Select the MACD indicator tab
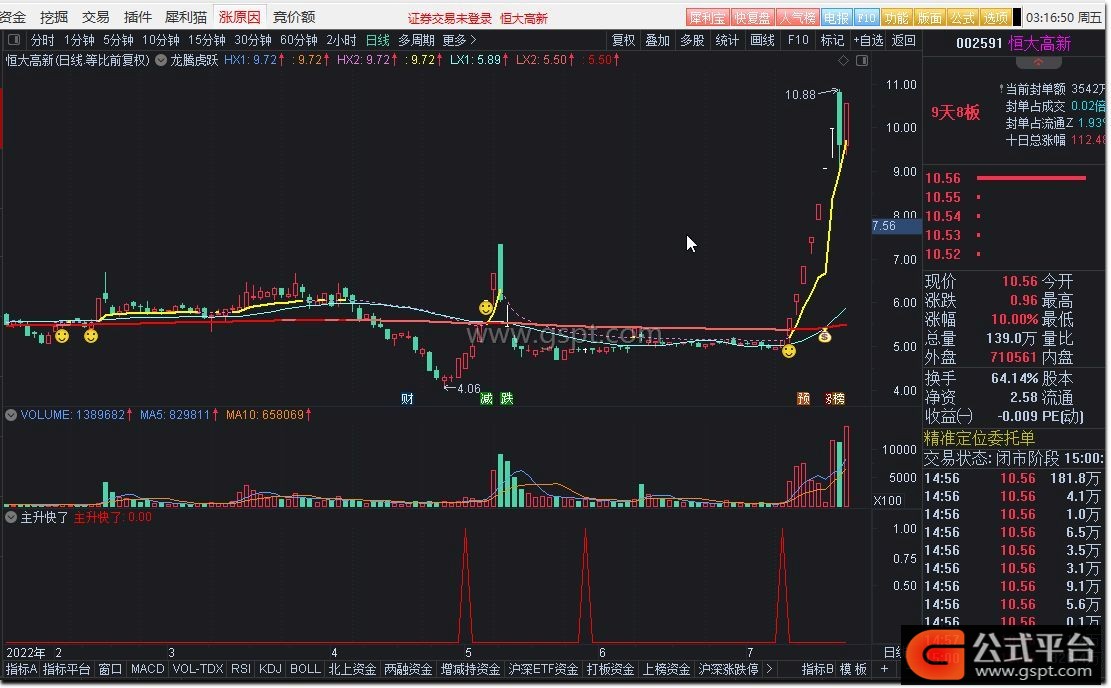This screenshot has width=1111, height=688. coord(147,669)
